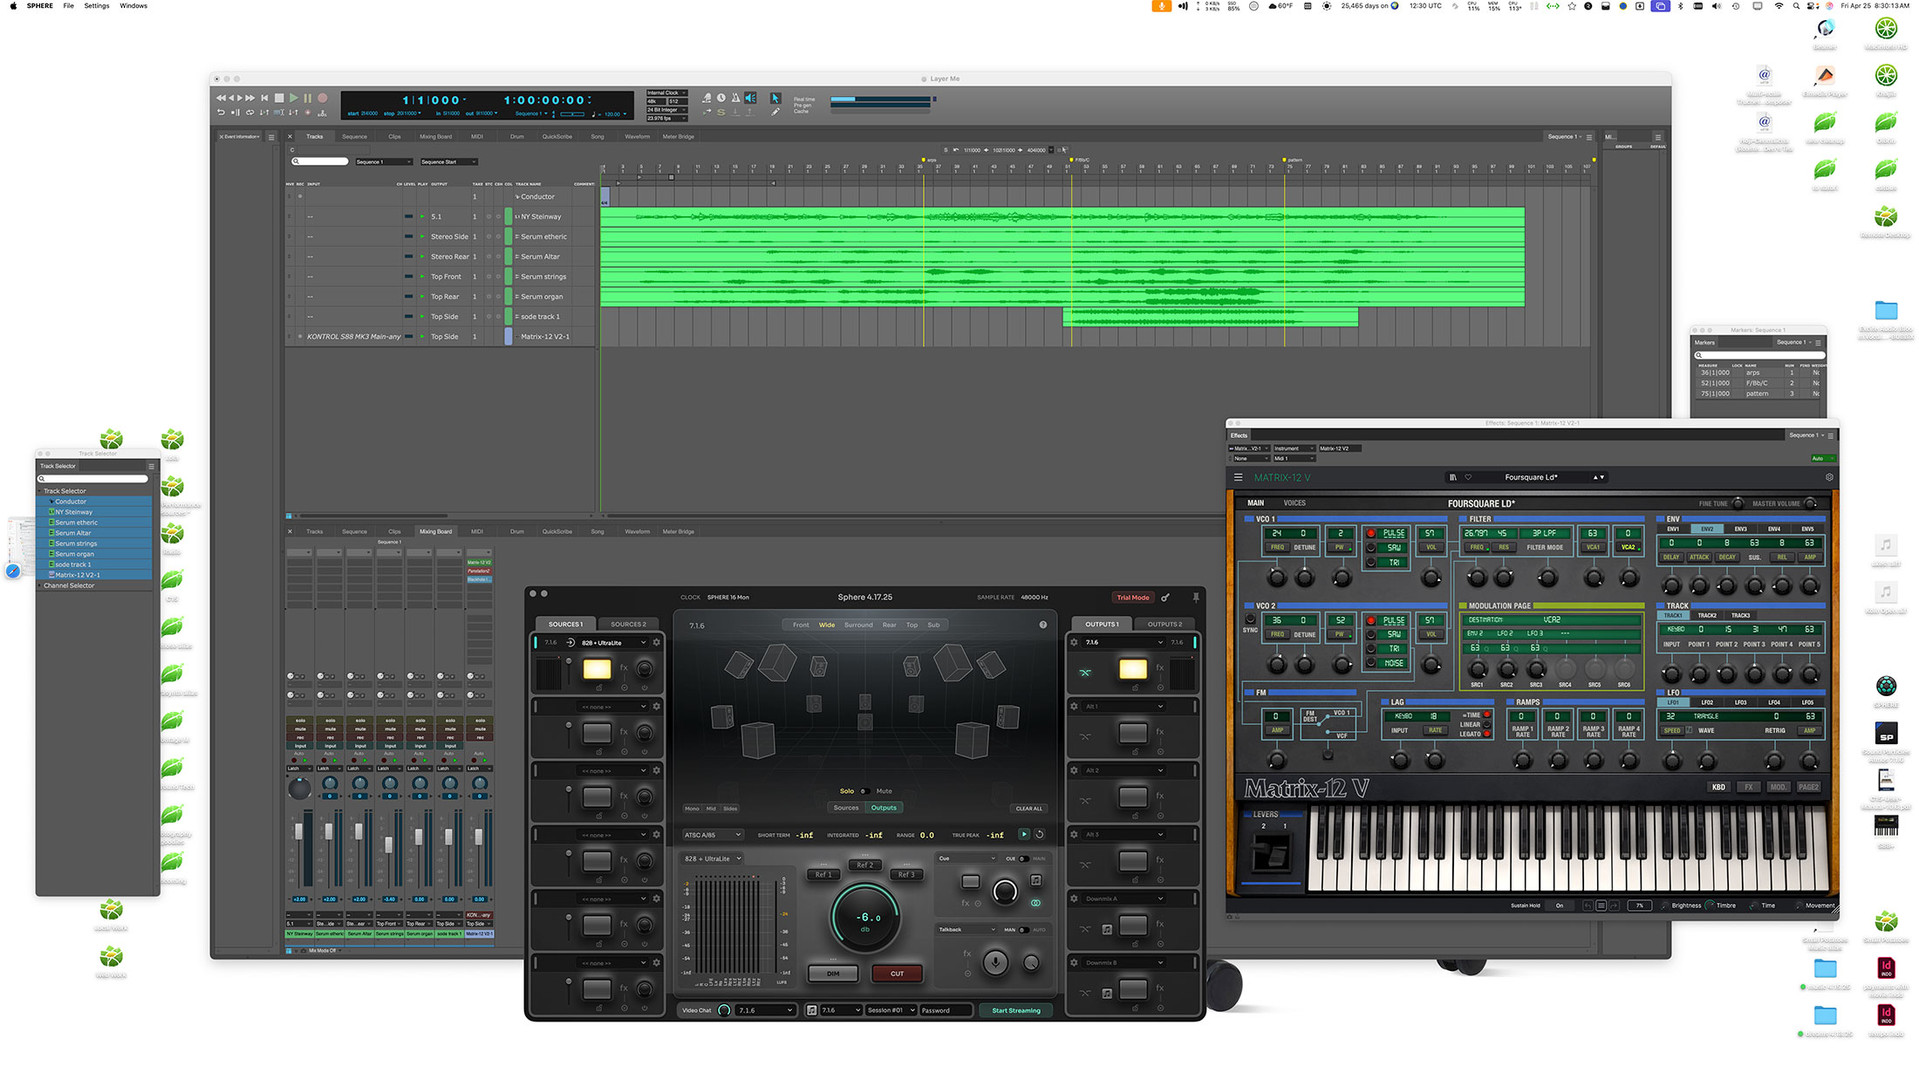
Task: Click the gear icon beside 828 UltraLite in Sphere
Action: [x=656, y=643]
